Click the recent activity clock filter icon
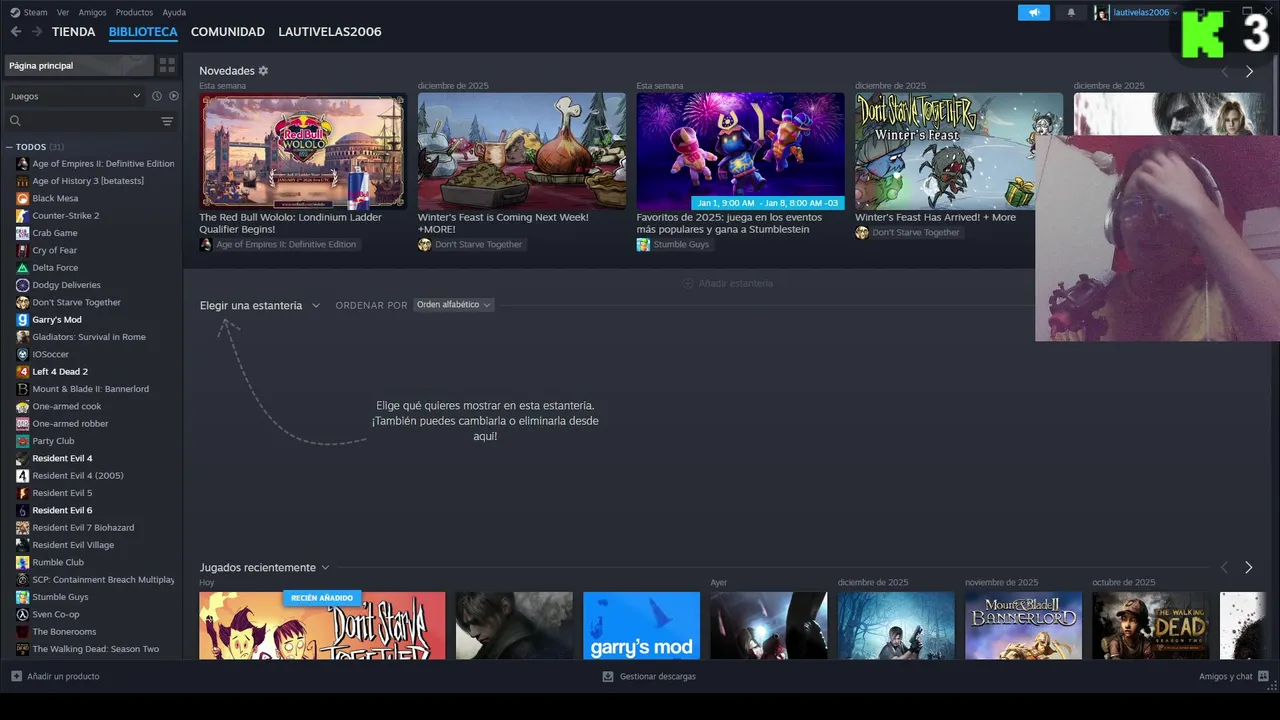The width and height of the screenshot is (1280, 720). pos(156,96)
